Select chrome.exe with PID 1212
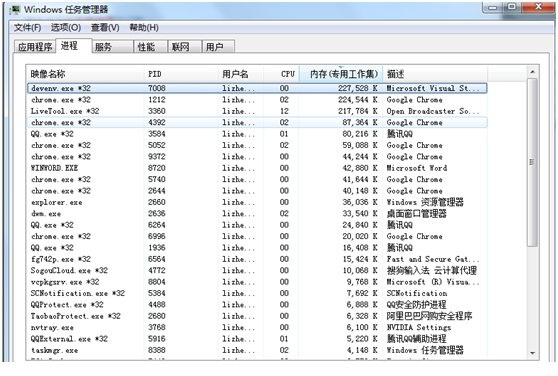Viewport: 558px width, 376px height. [257, 100]
